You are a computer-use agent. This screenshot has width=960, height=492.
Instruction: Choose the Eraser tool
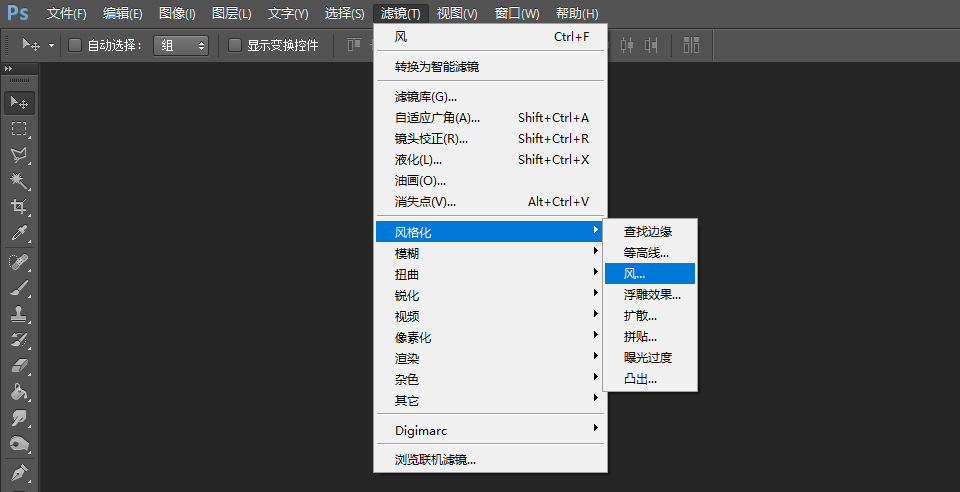19,366
